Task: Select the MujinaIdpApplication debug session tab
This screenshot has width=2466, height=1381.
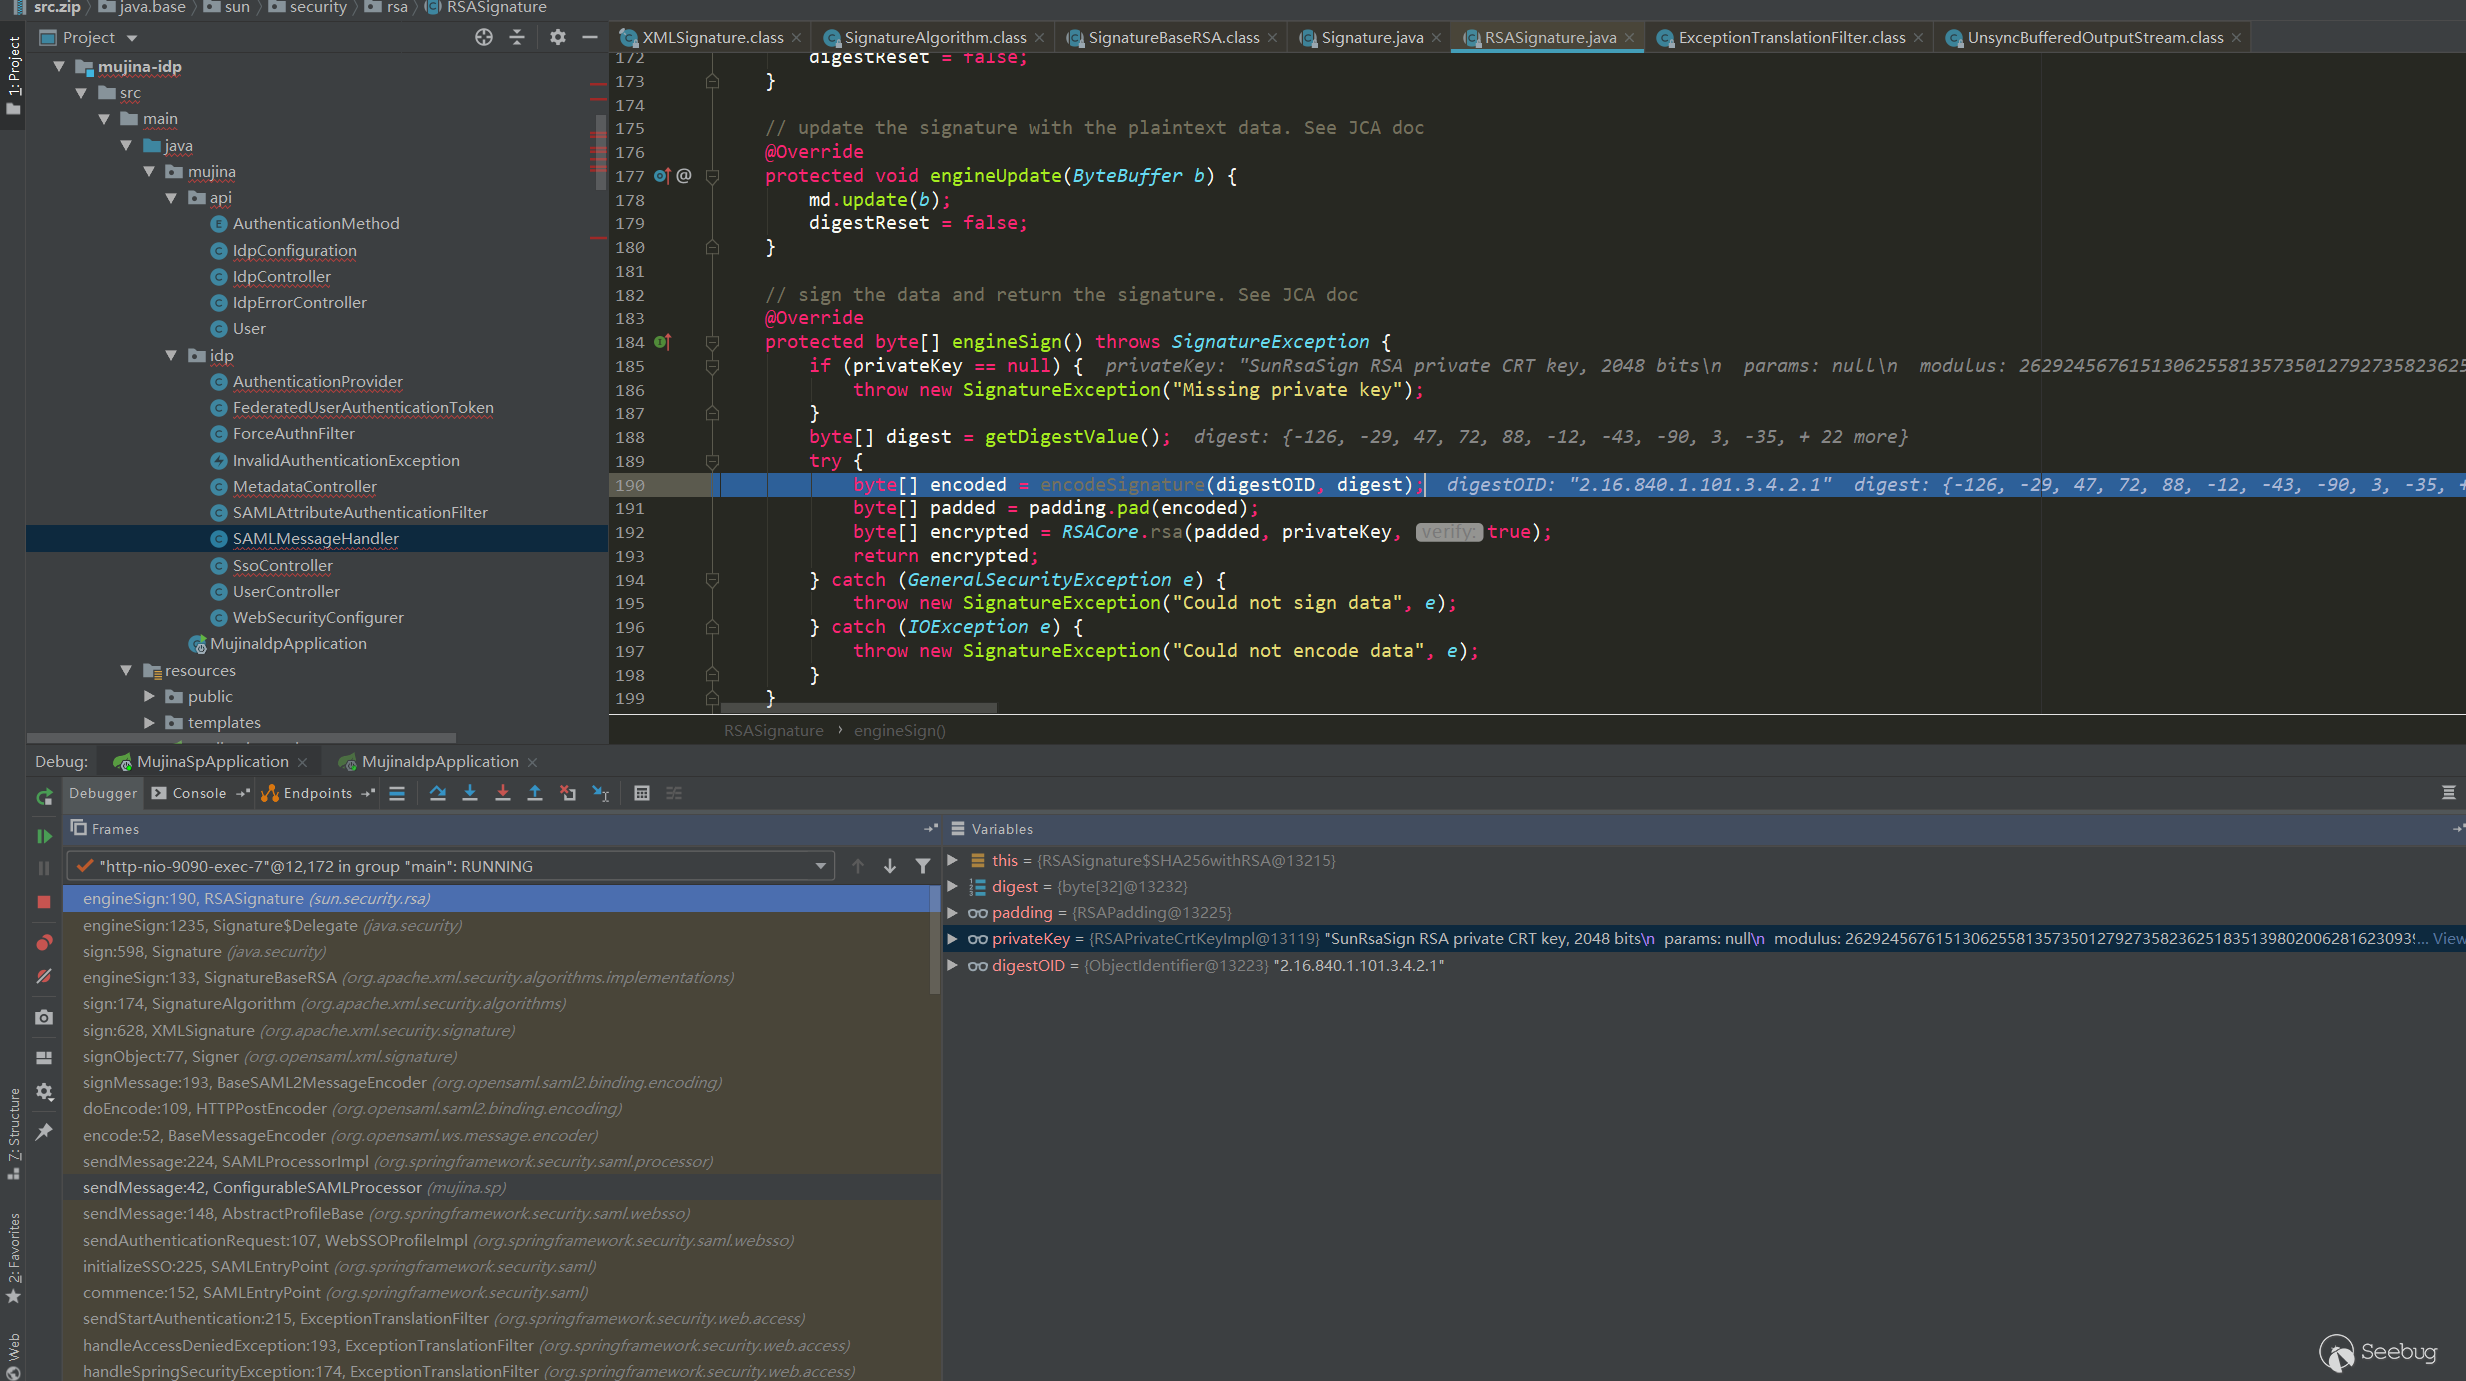Action: (439, 762)
